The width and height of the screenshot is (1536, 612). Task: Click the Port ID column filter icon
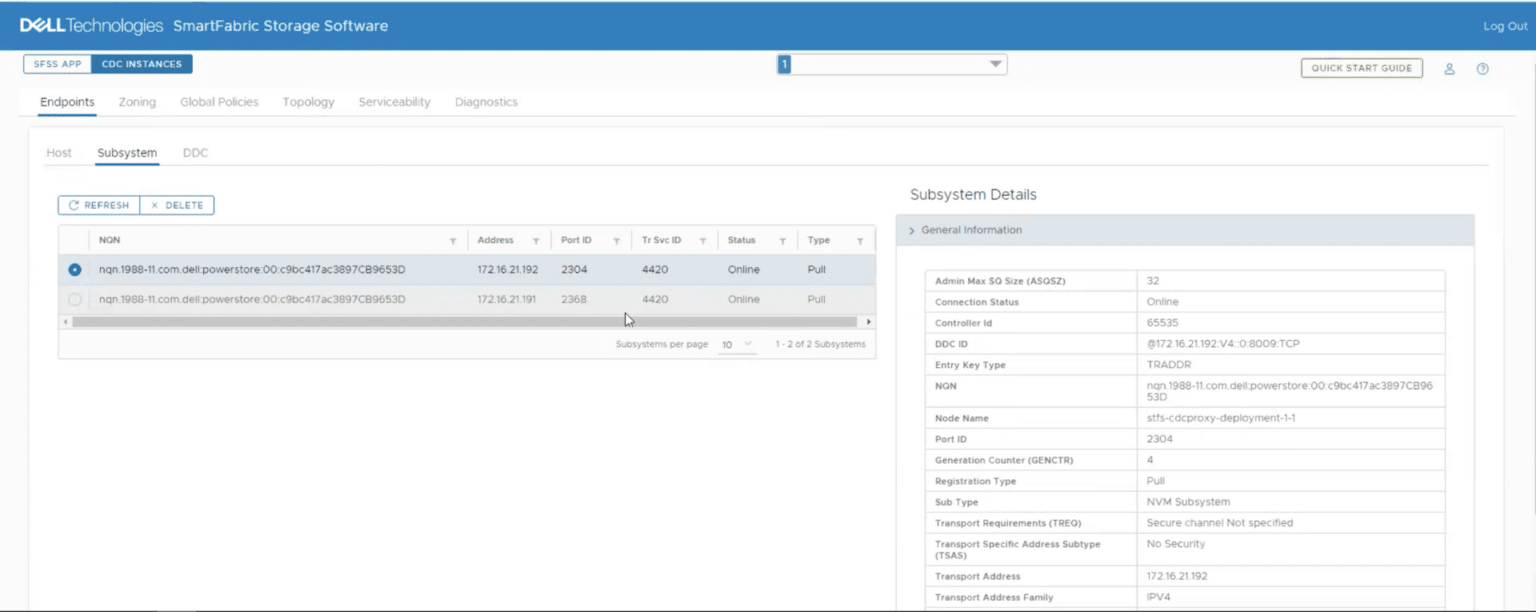point(616,241)
